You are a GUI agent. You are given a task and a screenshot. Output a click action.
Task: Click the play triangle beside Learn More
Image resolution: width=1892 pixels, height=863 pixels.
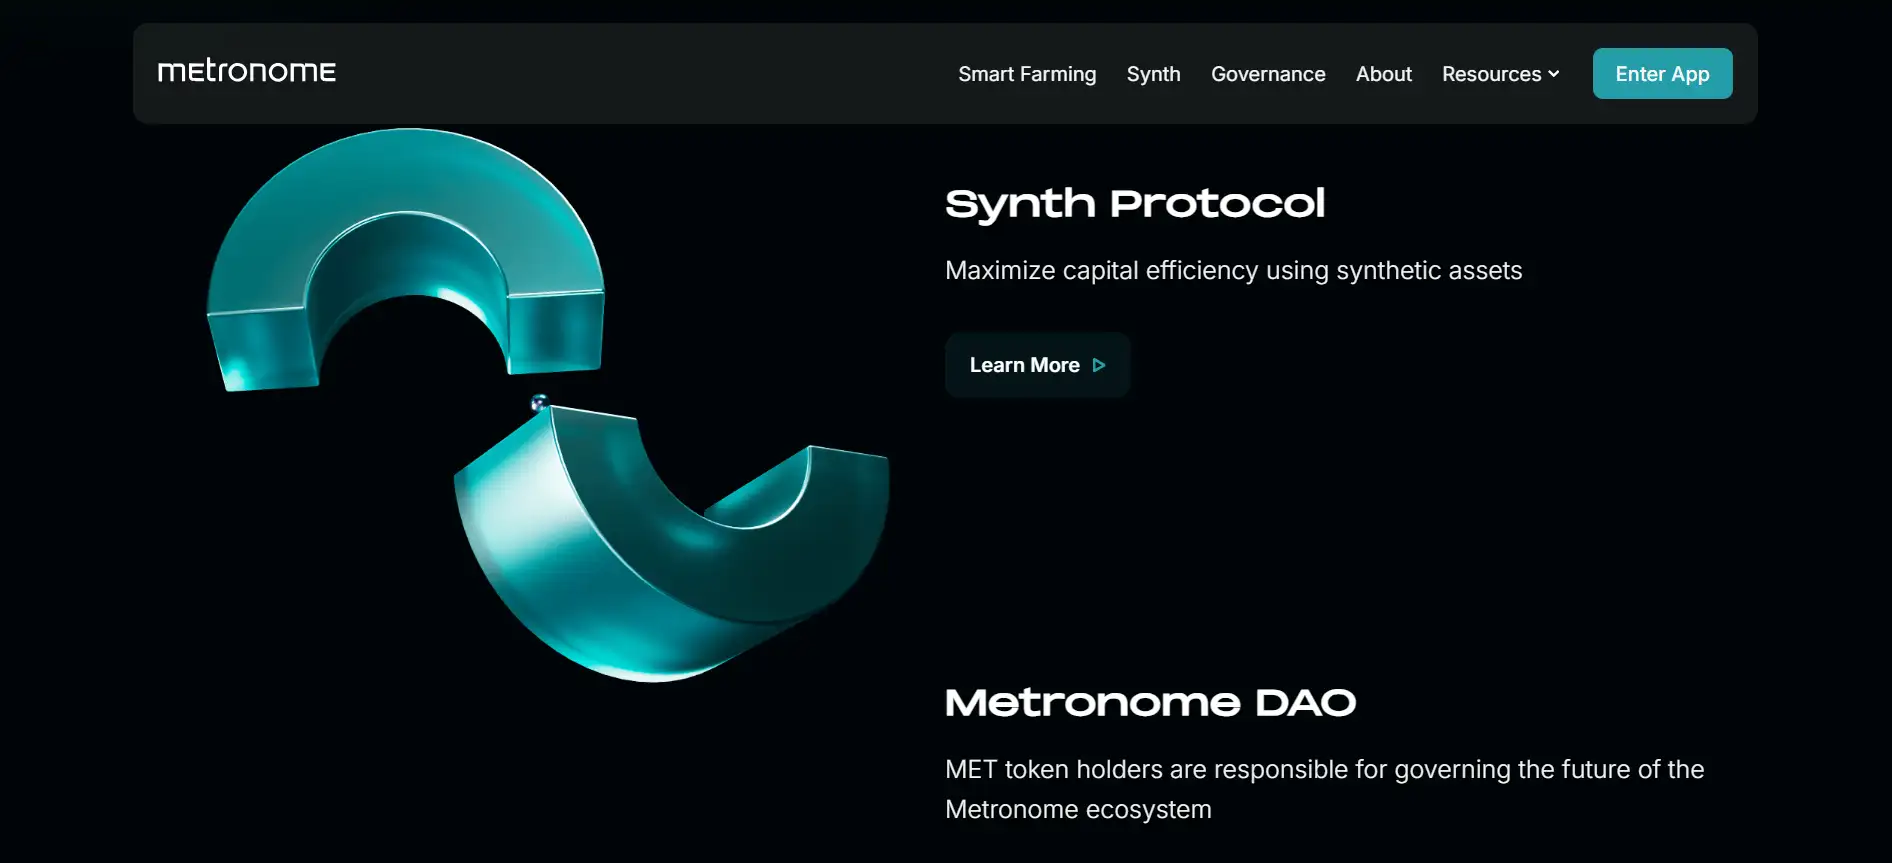click(x=1099, y=366)
